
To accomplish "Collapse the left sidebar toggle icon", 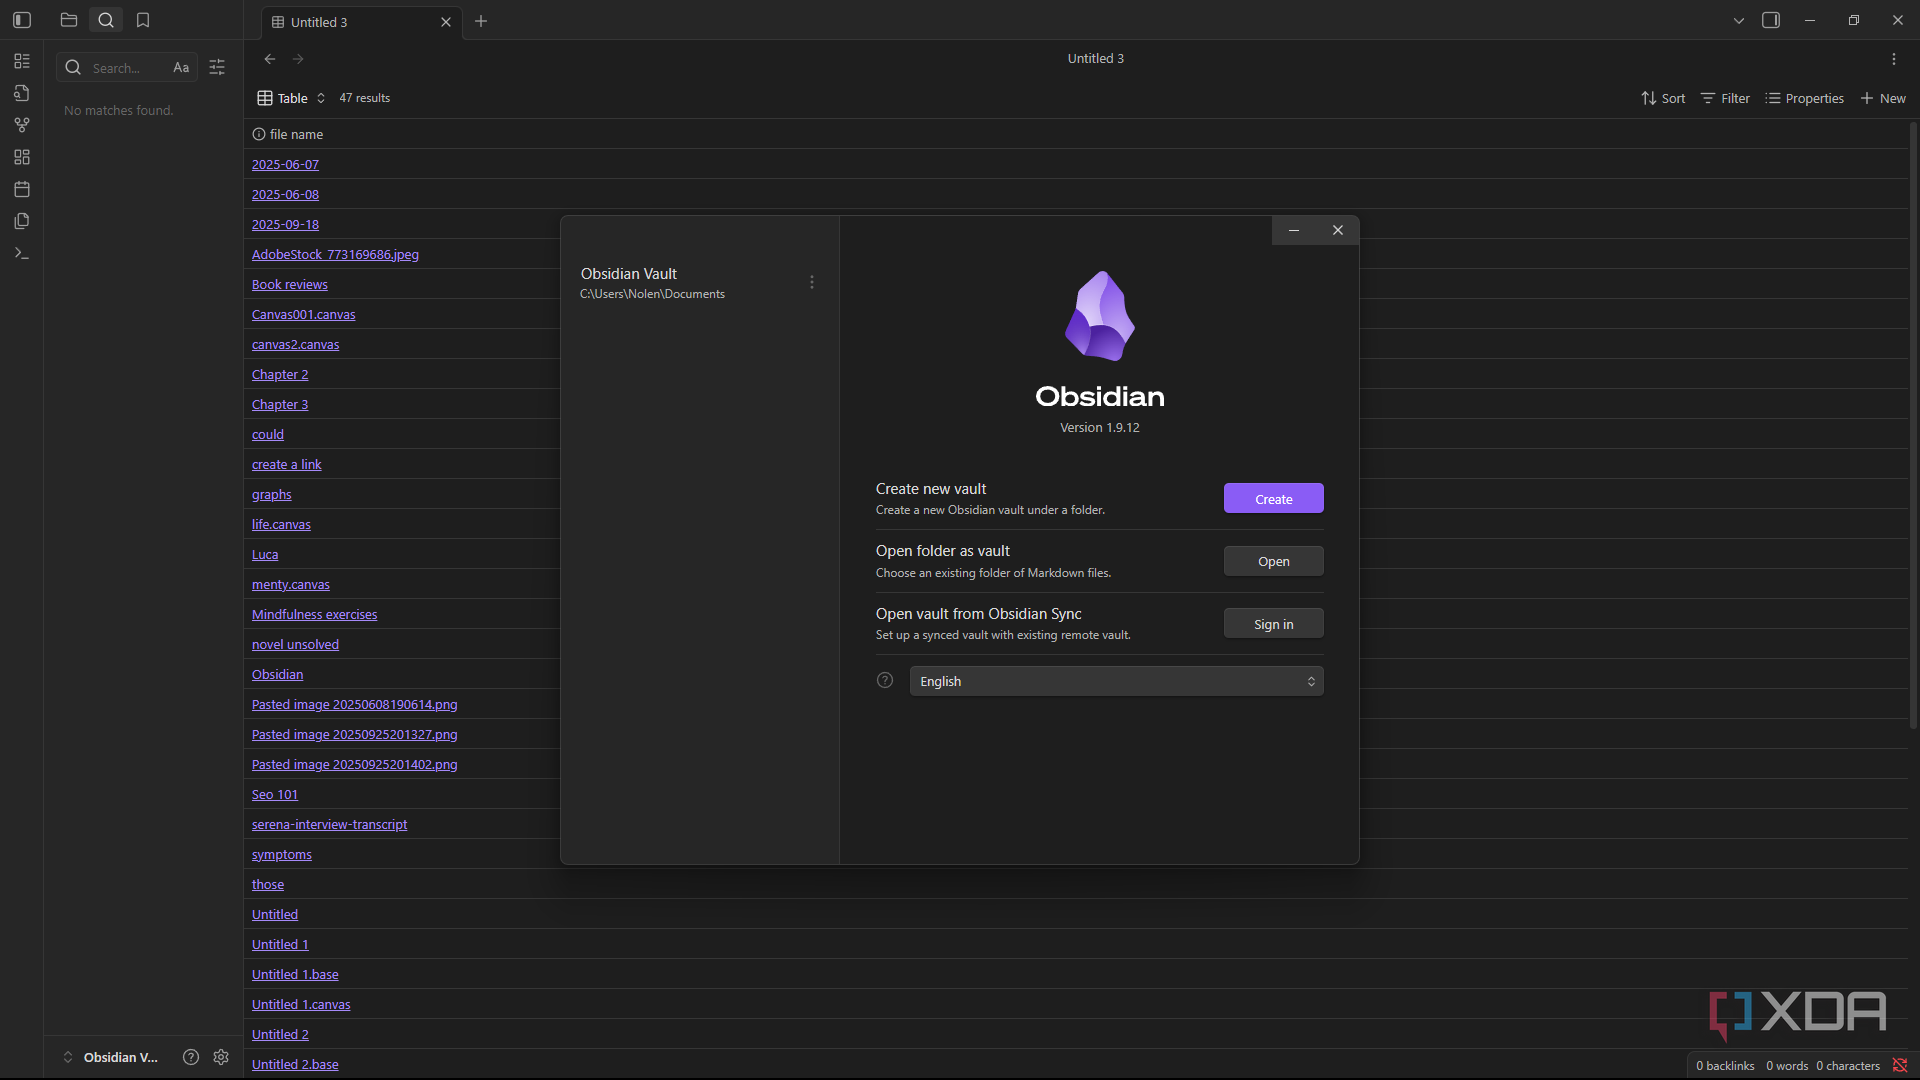I will (22, 20).
